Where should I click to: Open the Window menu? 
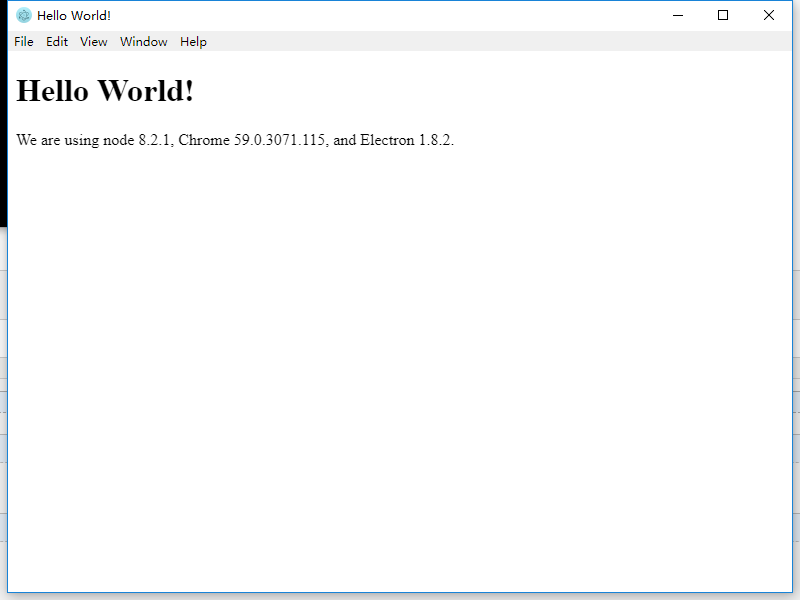pyautogui.click(x=143, y=42)
